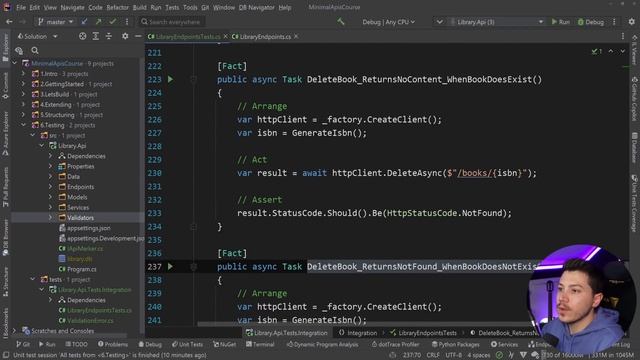Open the editor tabs more-options dots
Screen dimensions: 640x360
623,36
